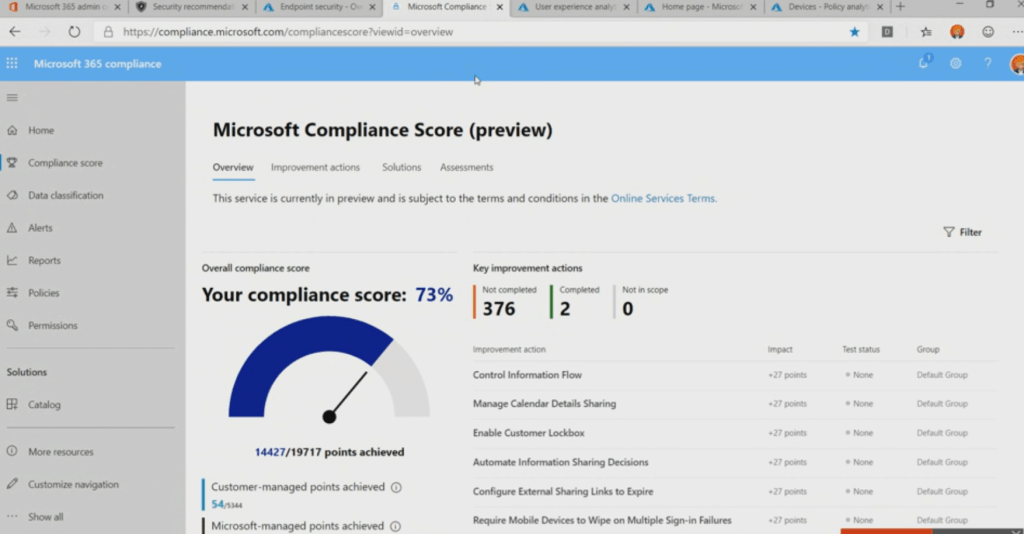
Task: Open the settings gear in header
Action: click(x=955, y=63)
